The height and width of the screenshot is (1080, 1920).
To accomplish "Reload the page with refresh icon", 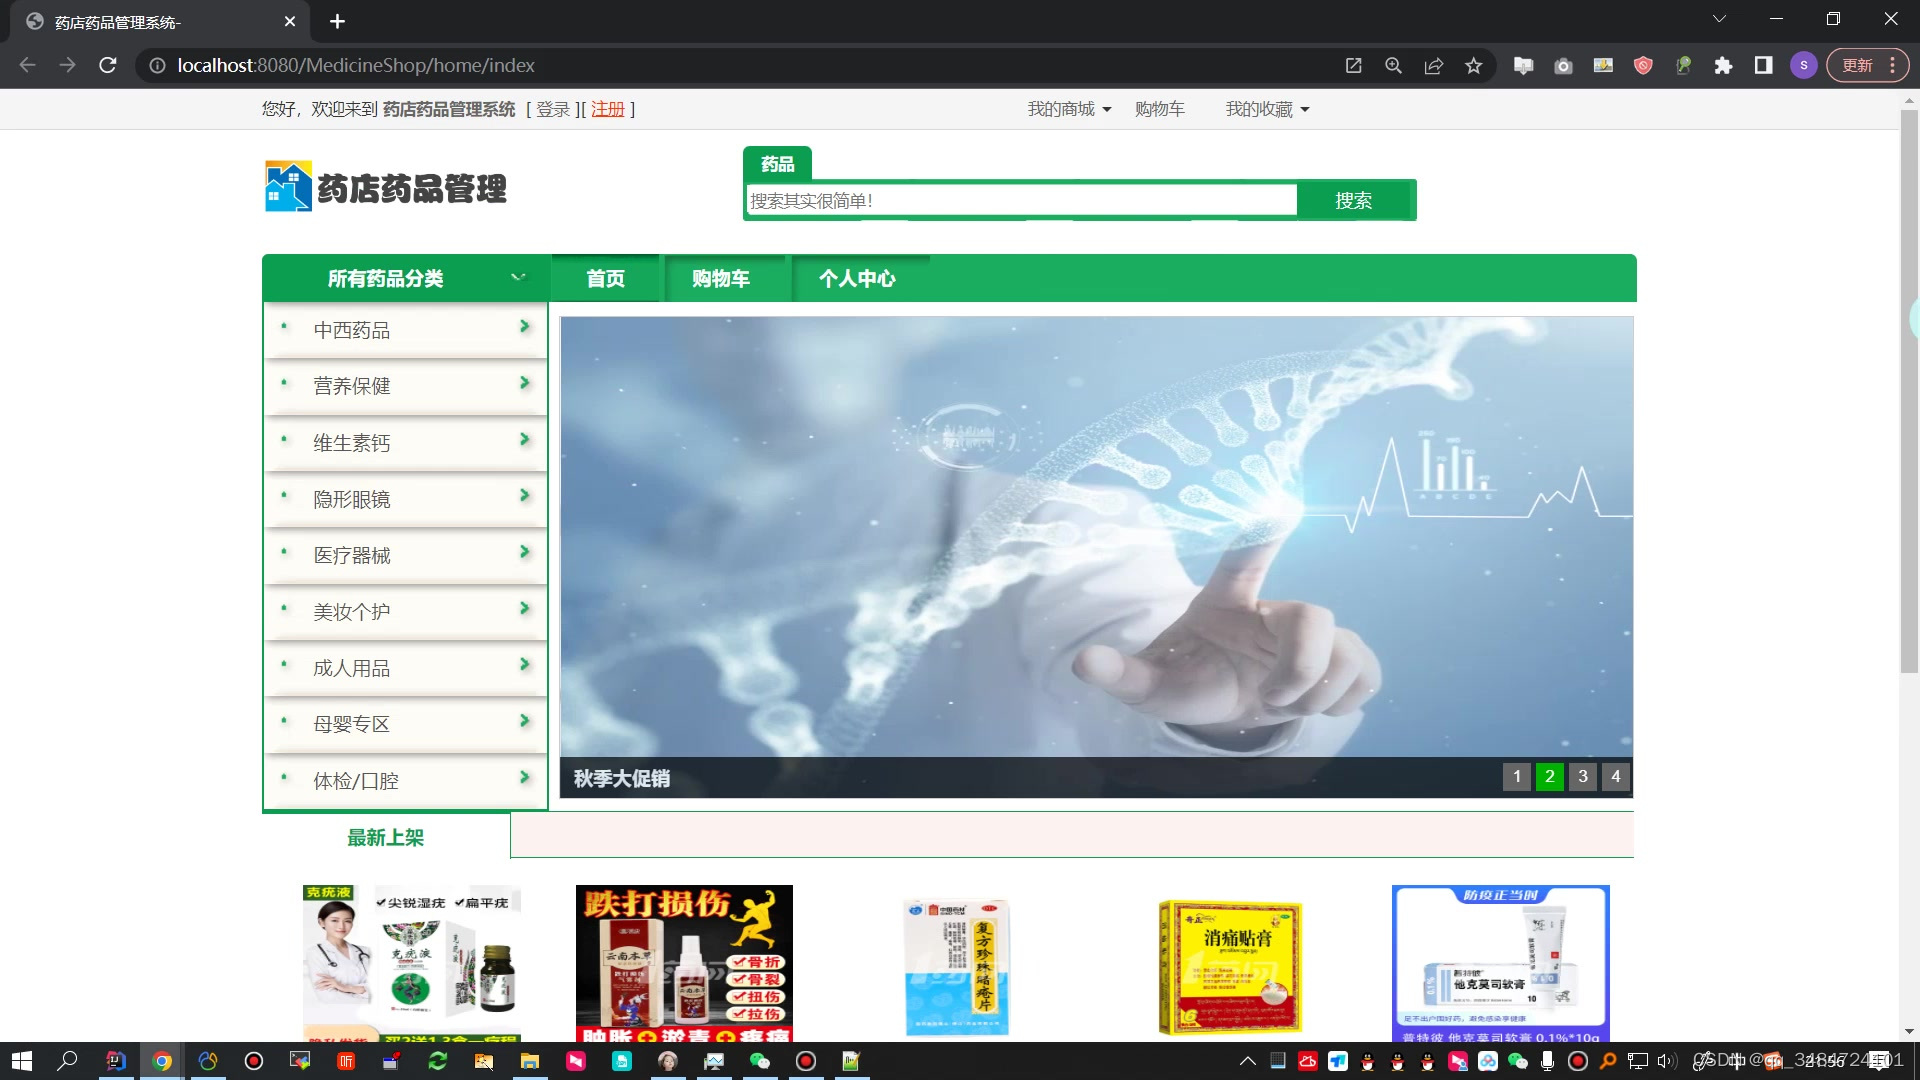I will tap(108, 65).
